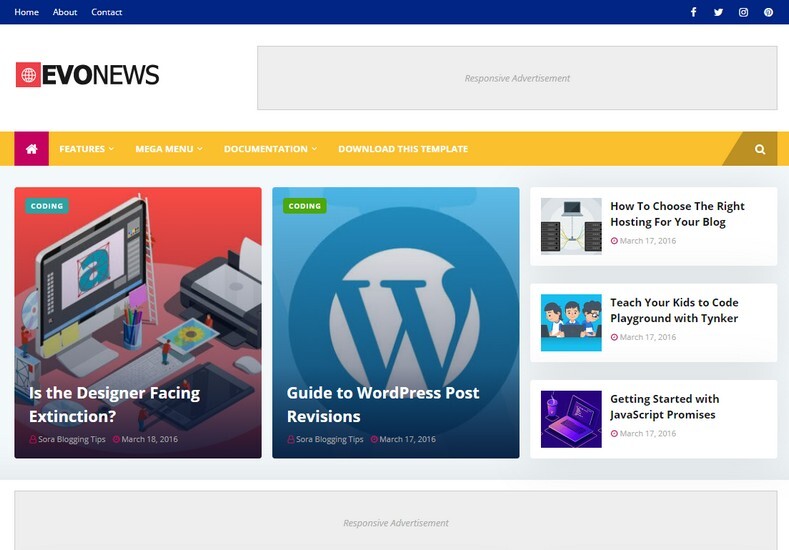Click the lower Responsive Advertisement banner
The width and height of the screenshot is (789, 550).
coord(396,521)
